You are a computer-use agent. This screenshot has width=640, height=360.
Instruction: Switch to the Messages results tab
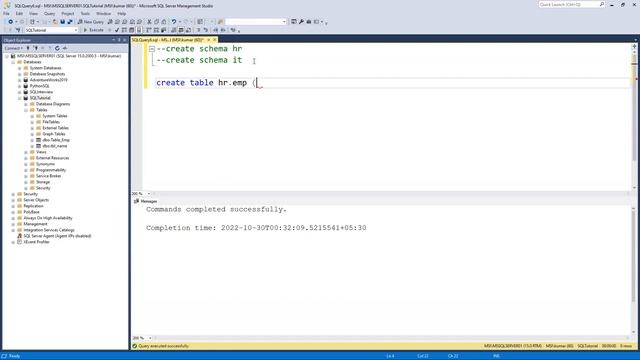click(146, 201)
